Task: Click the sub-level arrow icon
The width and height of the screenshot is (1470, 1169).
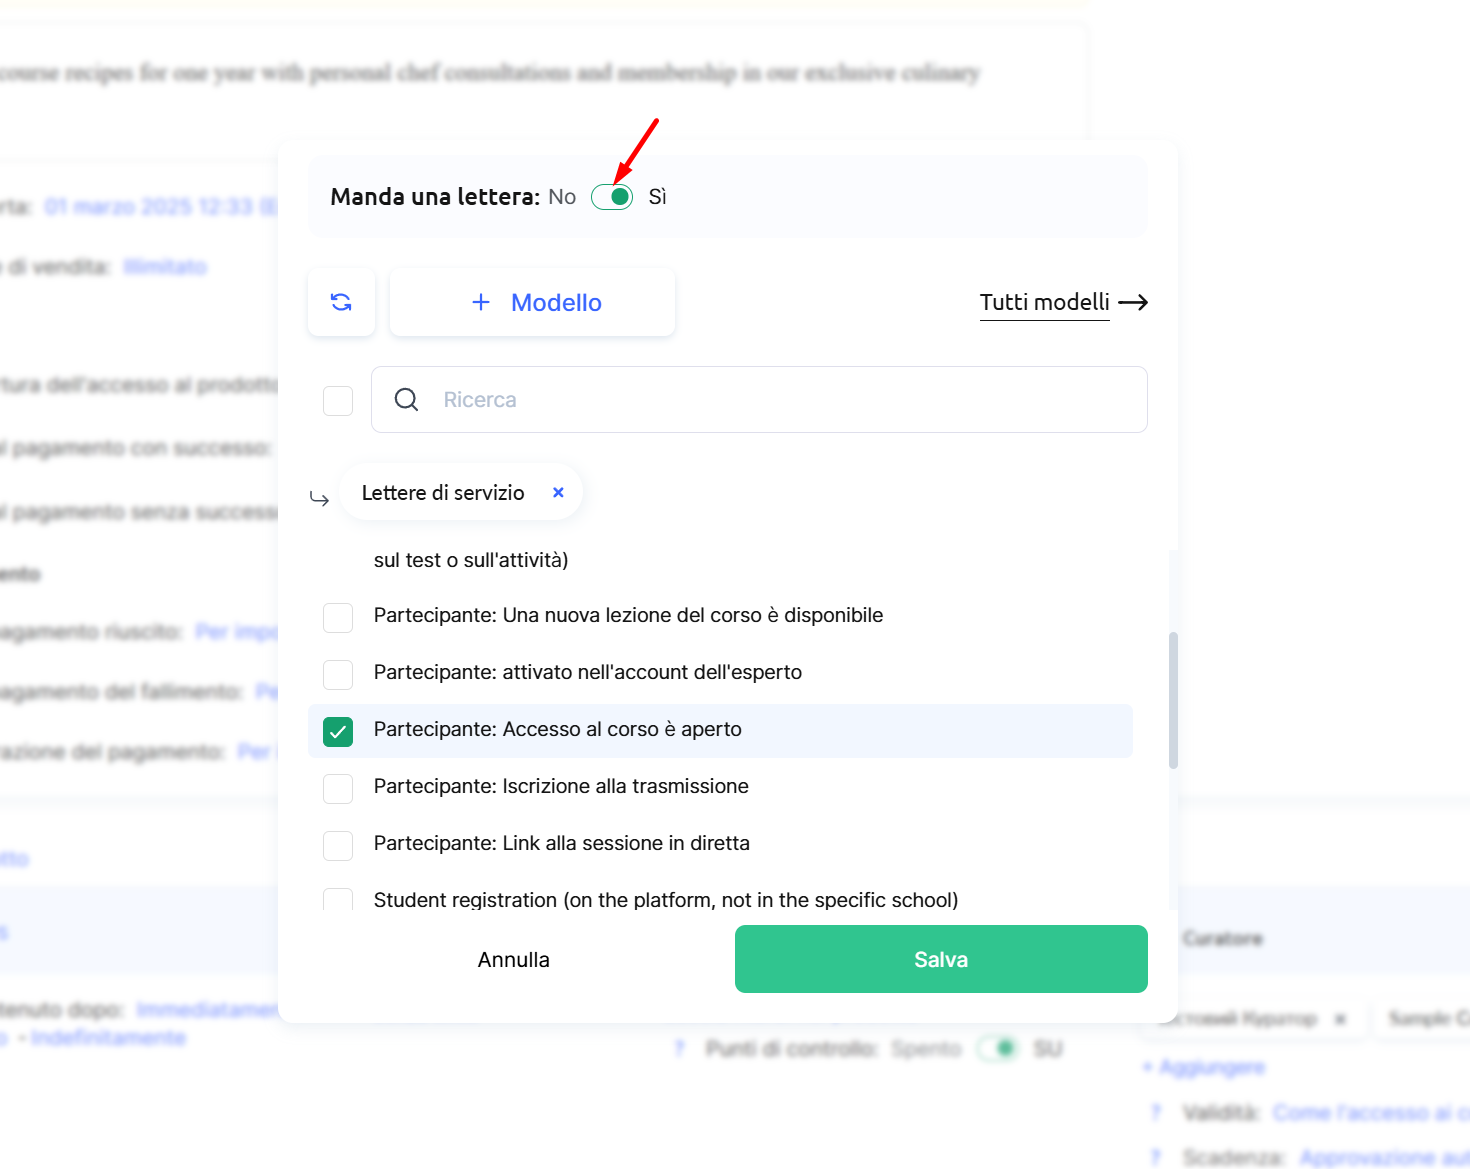Action: 320,498
